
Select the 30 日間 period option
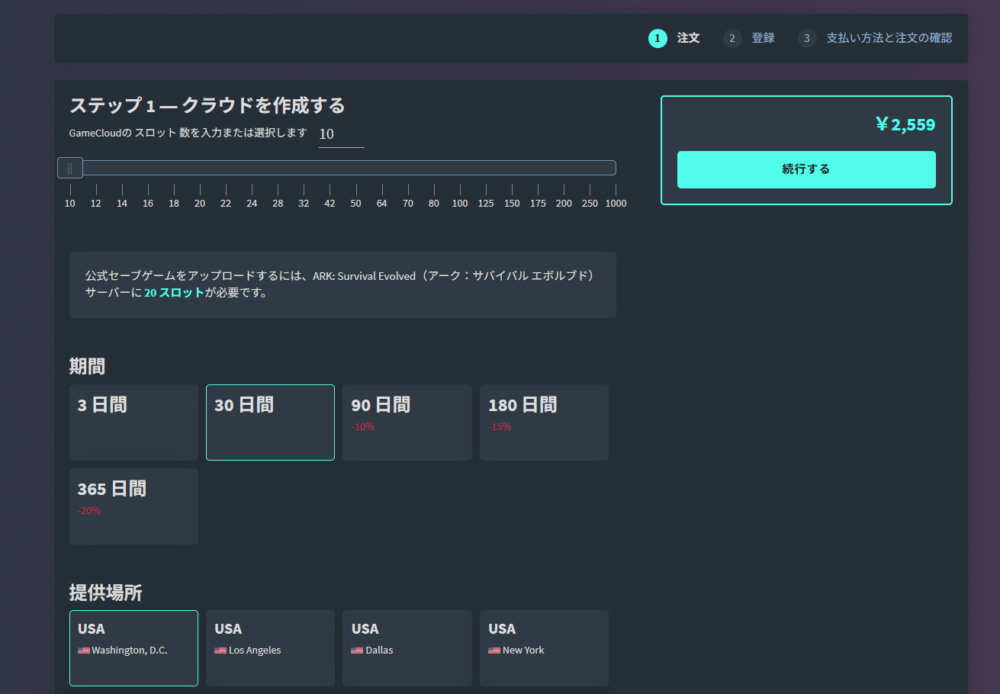(270, 422)
